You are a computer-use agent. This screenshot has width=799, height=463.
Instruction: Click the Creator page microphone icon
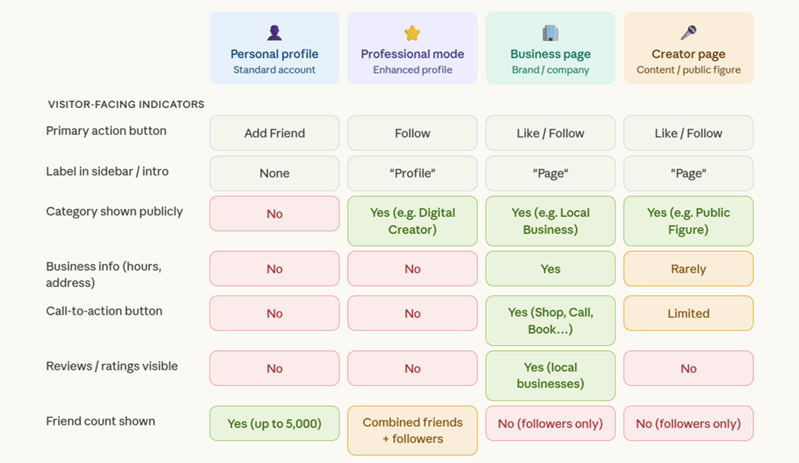[x=688, y=33]
